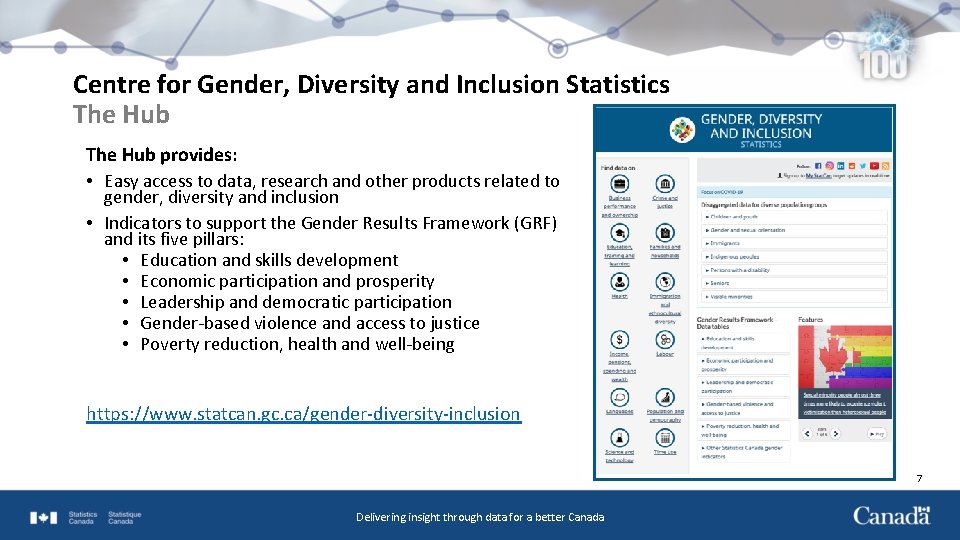The width and height of the screenshot is (960, 540).
Task: Open the statcan.gc.ca gender-diversity-inclusion link
Action: pos(304,414)
